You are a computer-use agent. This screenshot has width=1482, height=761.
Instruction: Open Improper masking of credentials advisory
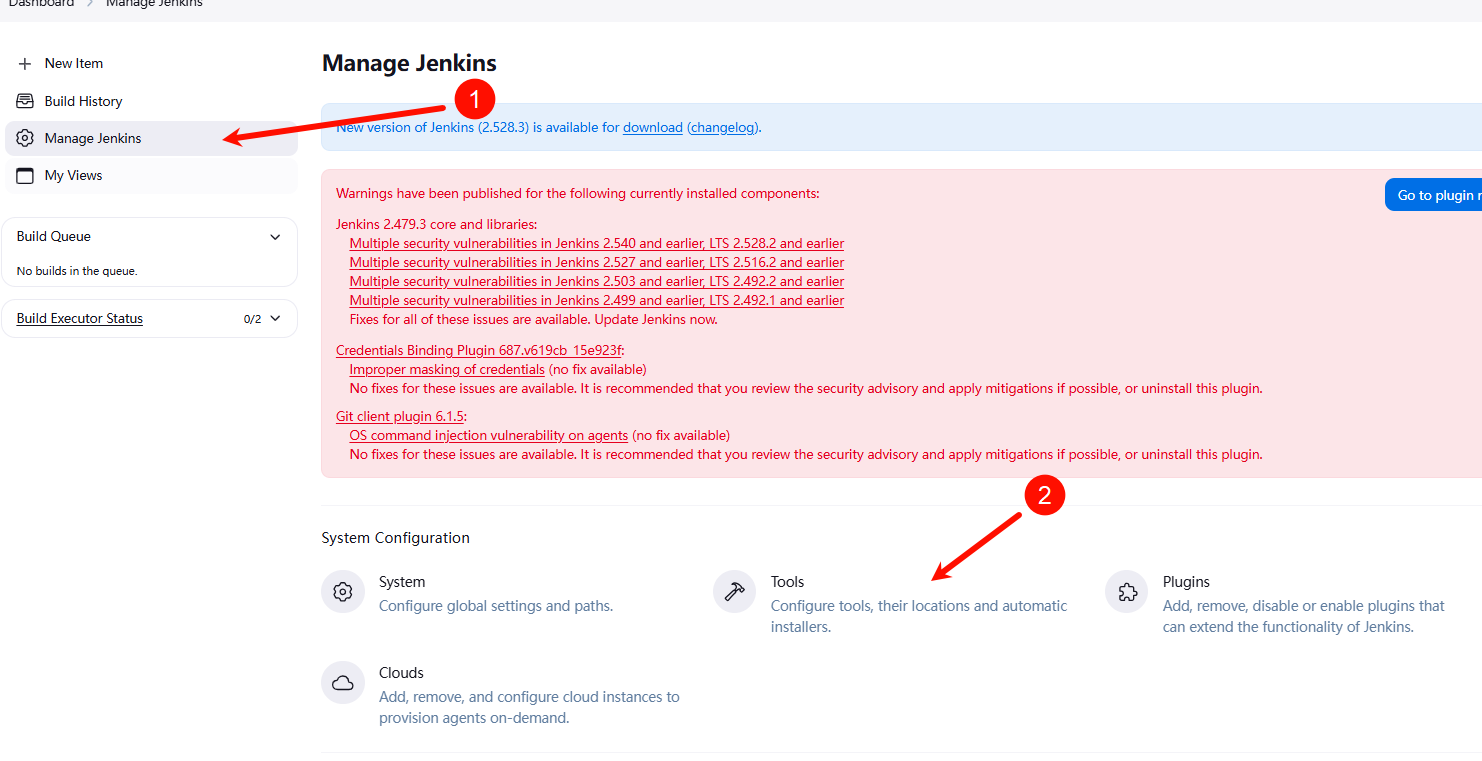pos(446,369)
